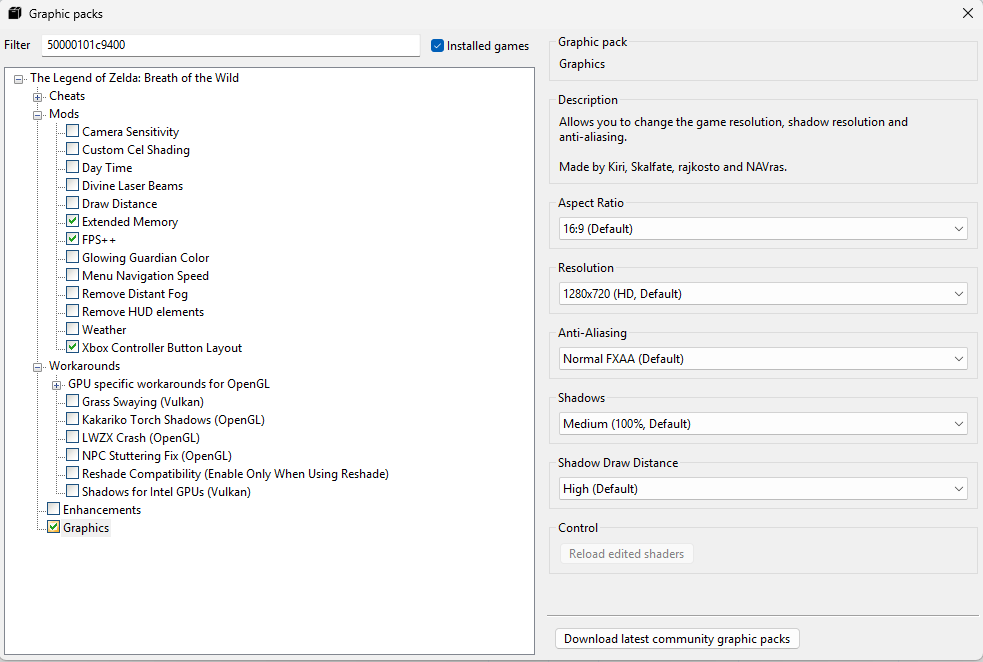The height and width of the screenshot is (662, 983).
Task: Enable the Camera Sensitivity mod checkbox
Action: click(73, 131)
